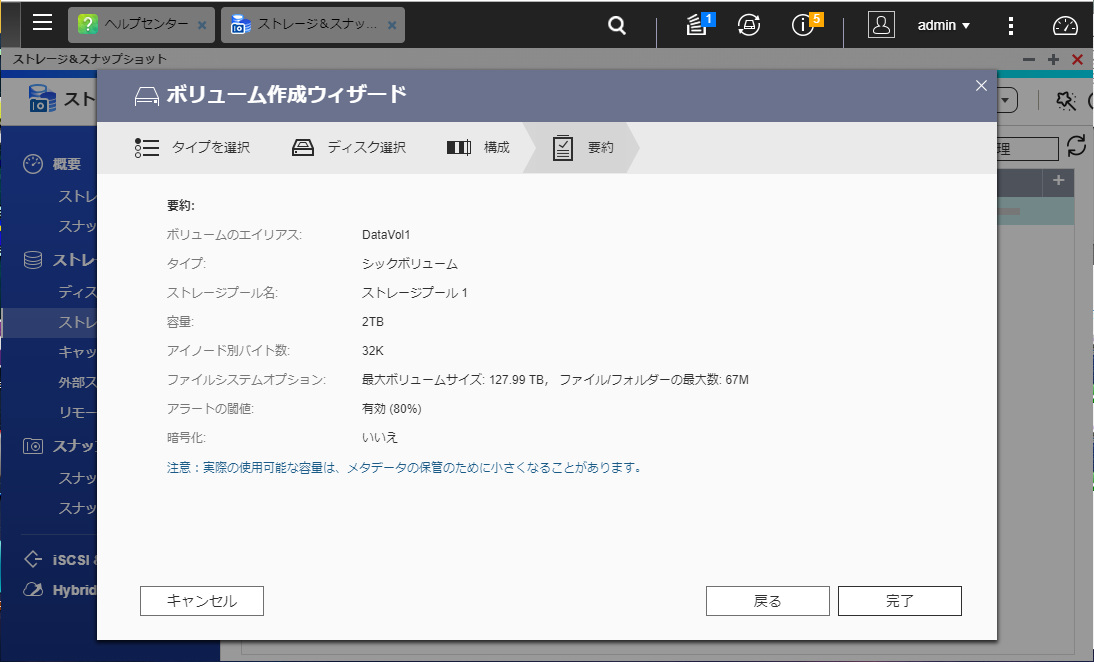
Task: Close the ストレージ&スナップショット taskbar tab
Action: [392, 25]
